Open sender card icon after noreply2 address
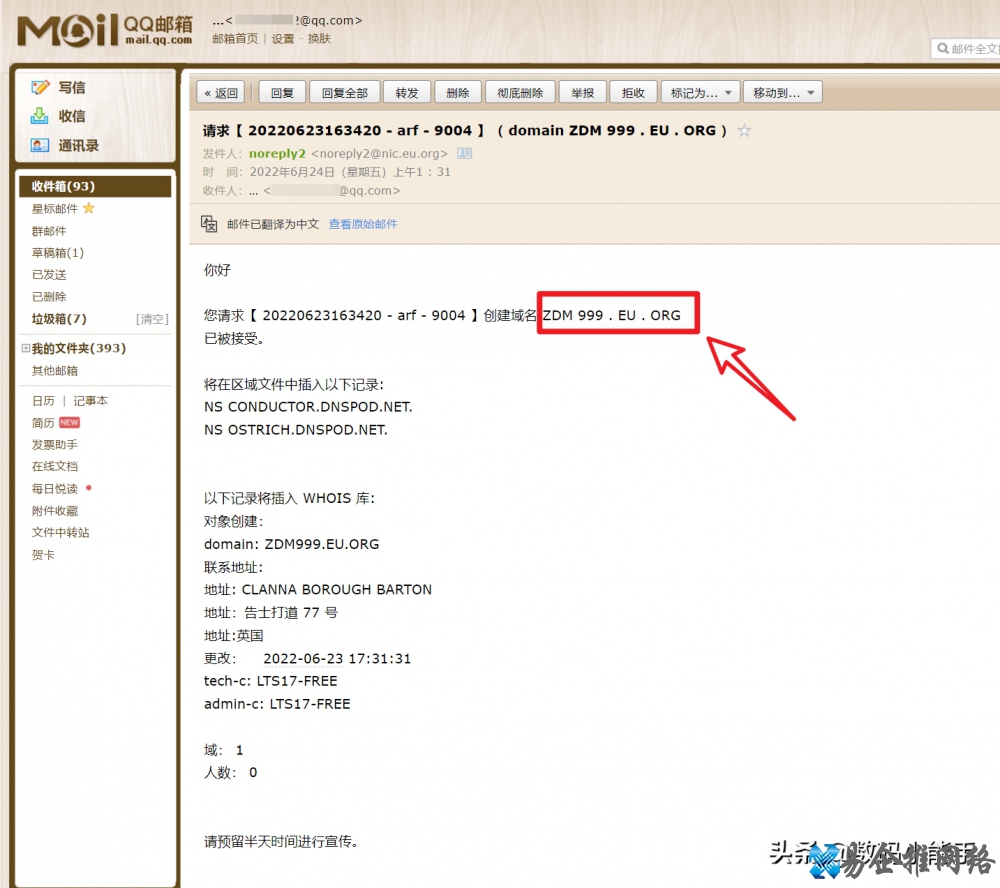This screenshot has width=1000, height=888. pos(463,153)
